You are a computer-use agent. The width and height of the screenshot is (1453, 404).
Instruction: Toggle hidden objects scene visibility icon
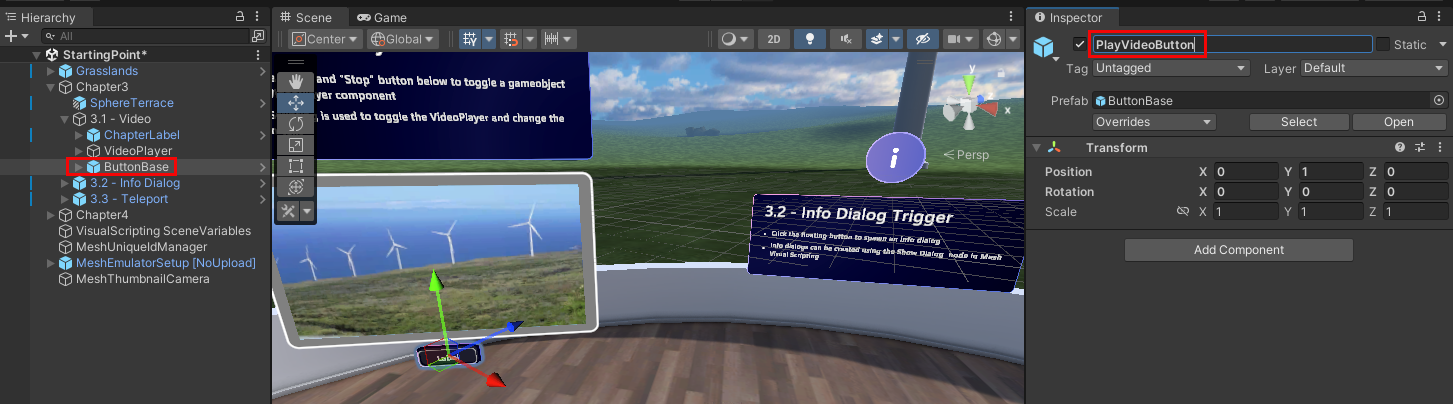pos(923,39)
